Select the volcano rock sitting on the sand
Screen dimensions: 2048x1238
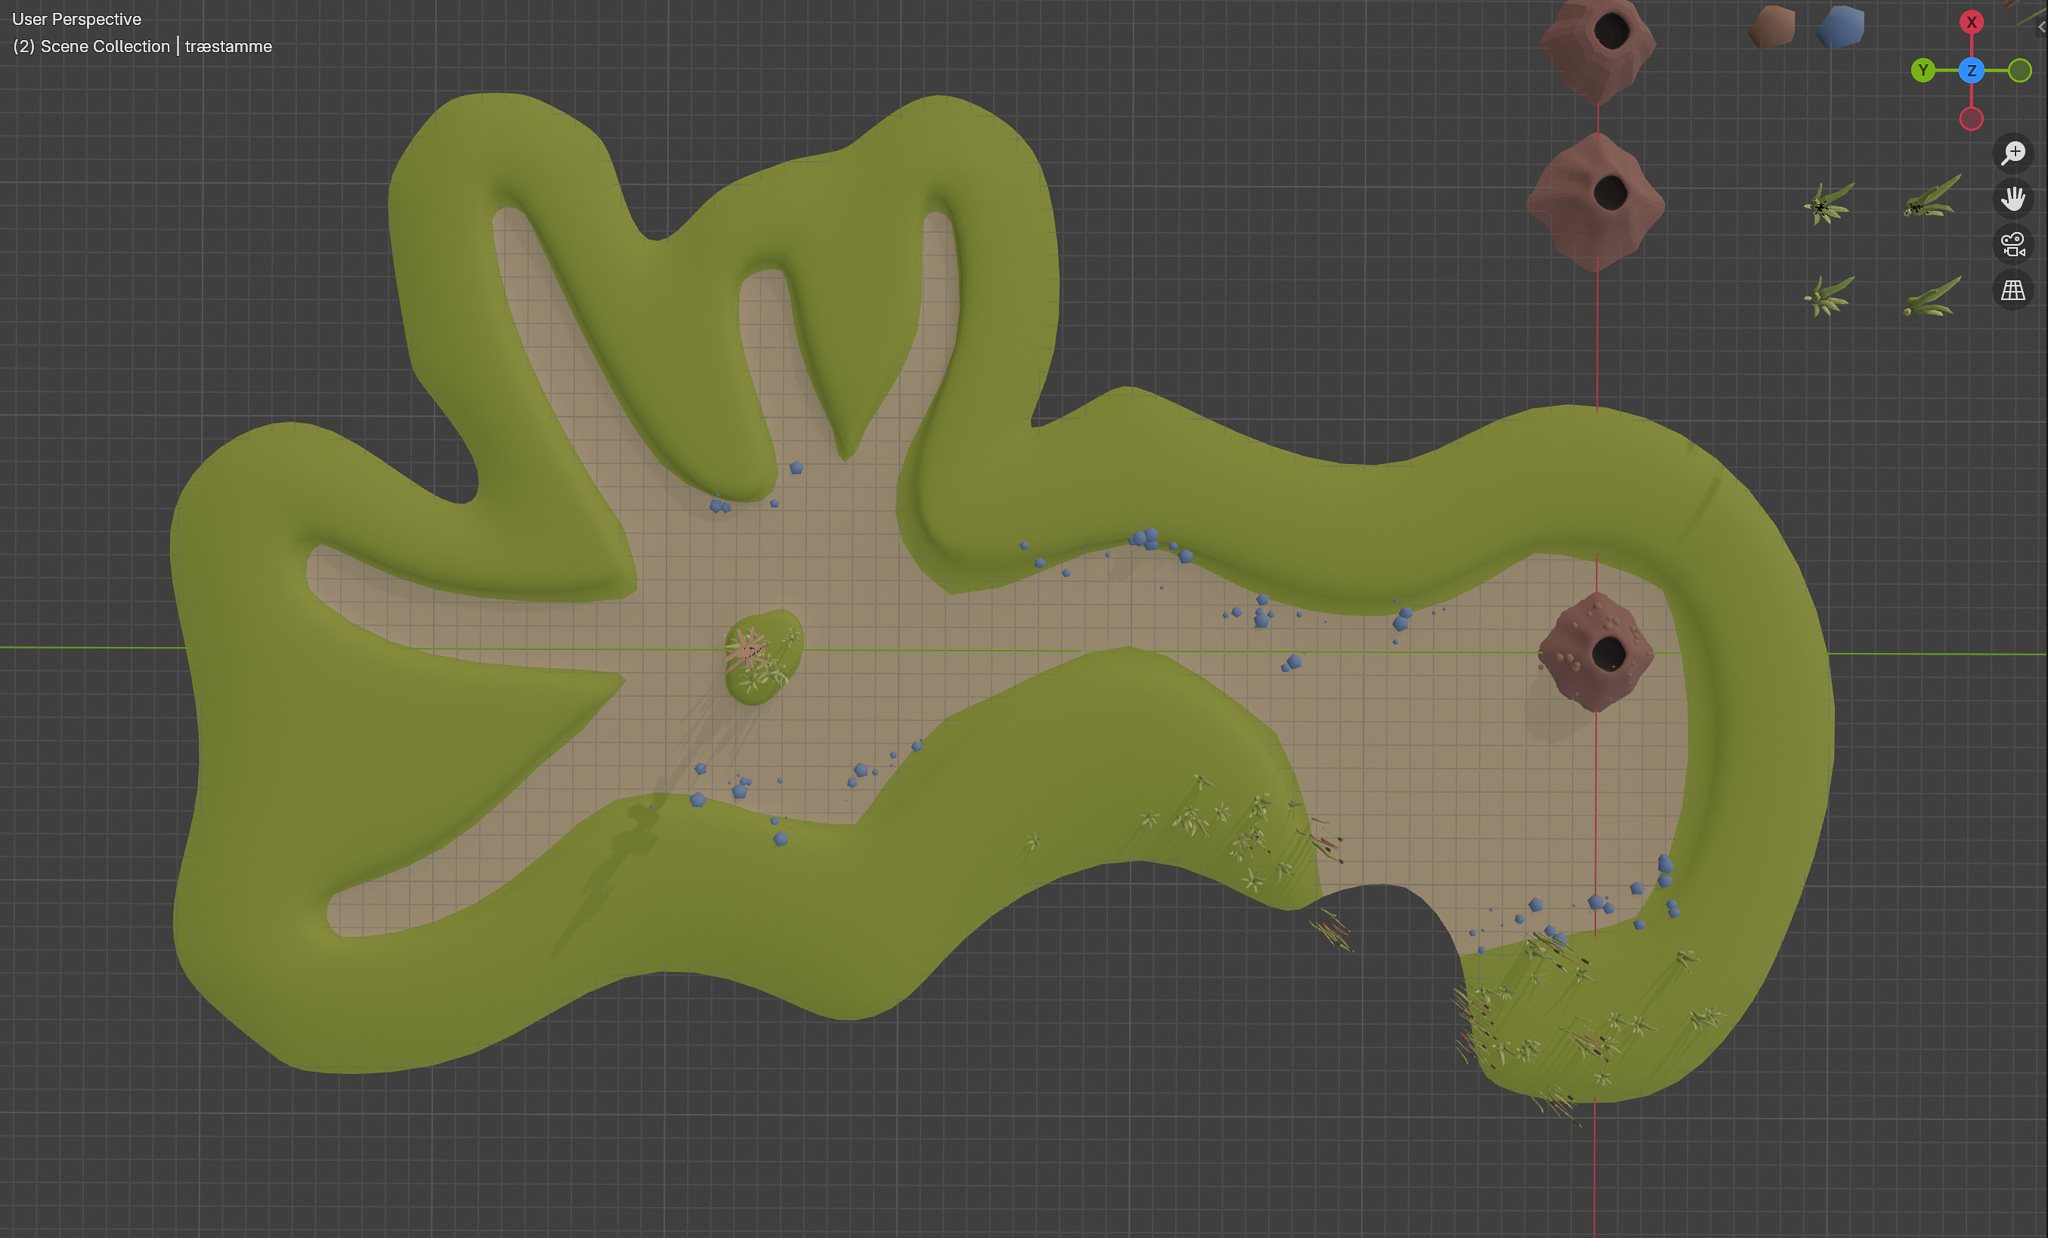(1595, 652)
